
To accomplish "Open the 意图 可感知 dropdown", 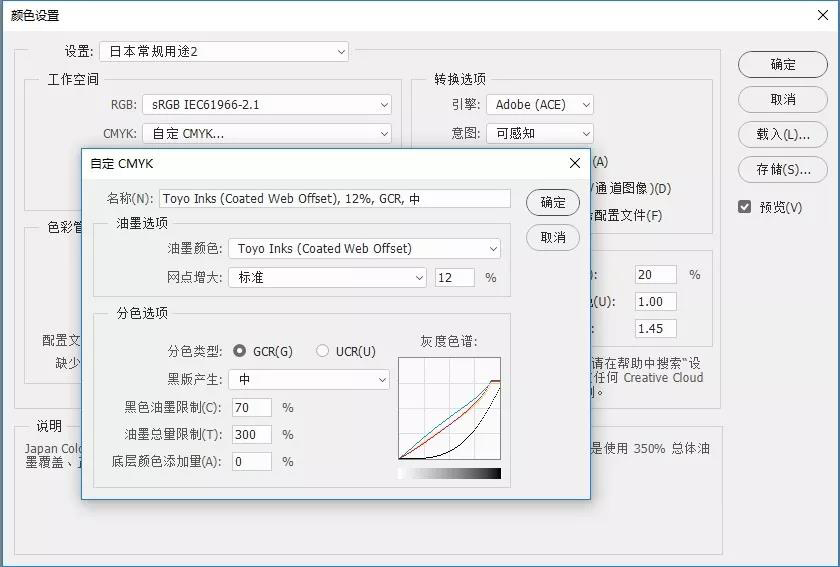I will point(539,133).
